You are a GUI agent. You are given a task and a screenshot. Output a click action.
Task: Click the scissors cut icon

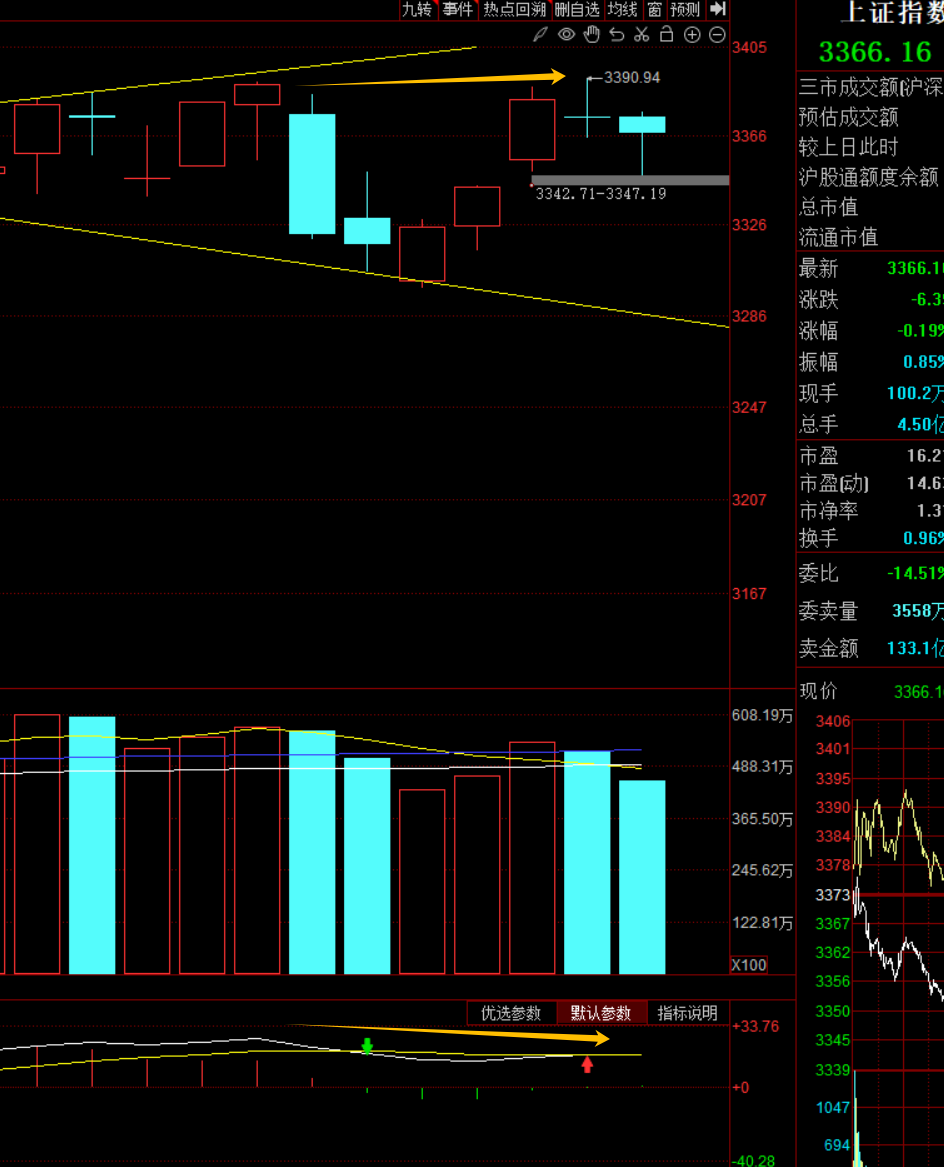[x=641, y=35]
